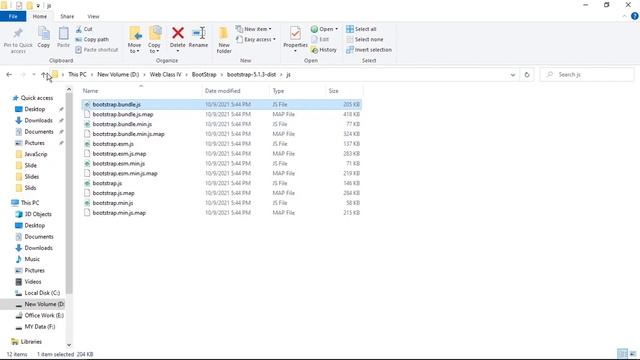640x360 pixels.
Task: Sort by Name column header
Action: point(141,91)
